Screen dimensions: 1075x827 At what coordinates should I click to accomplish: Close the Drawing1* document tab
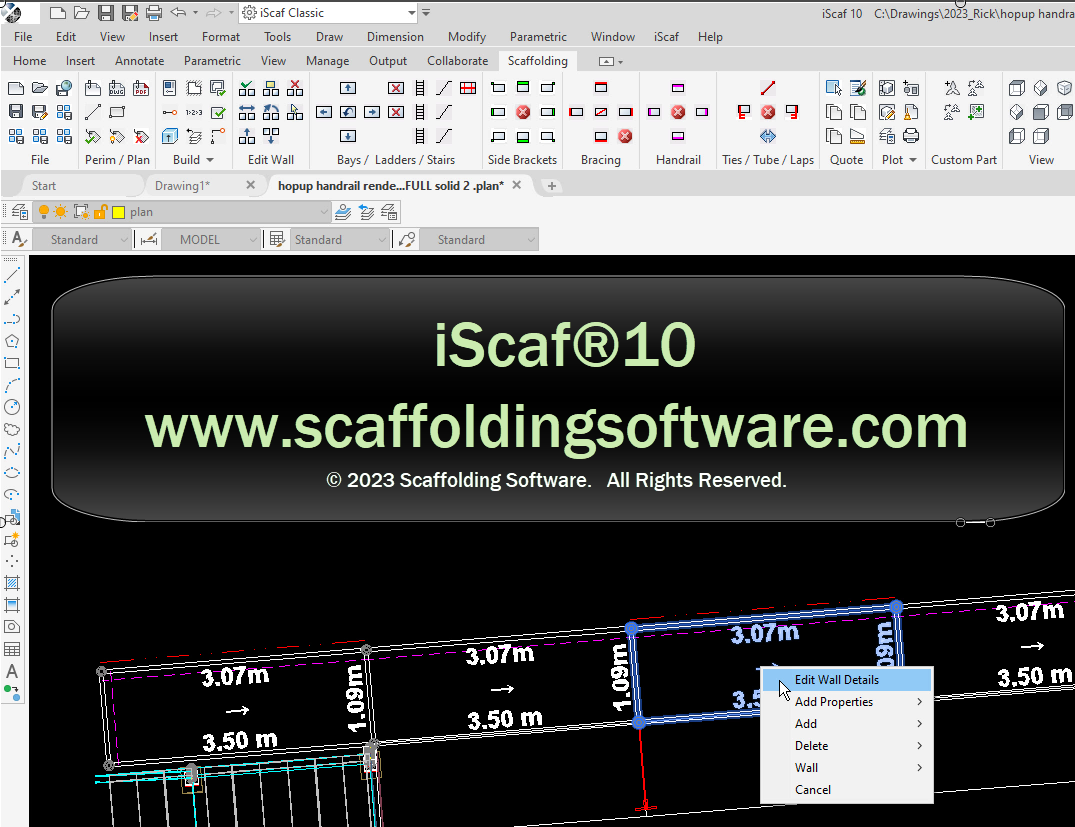coord(250,185)
